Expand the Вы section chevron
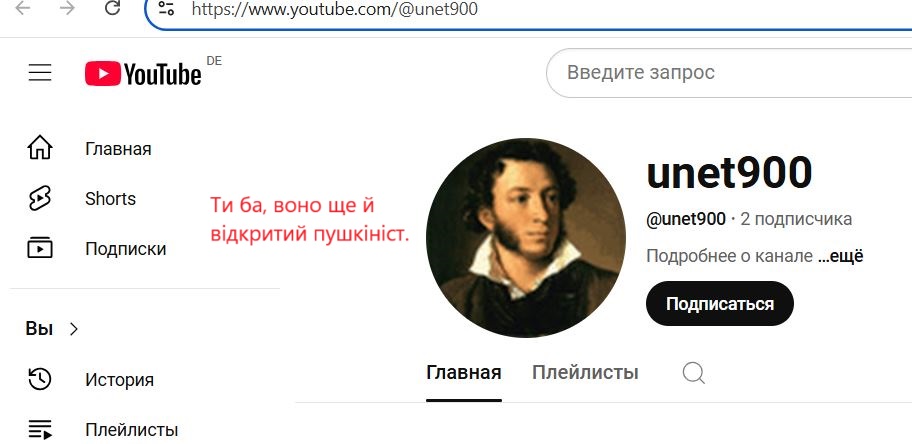Screen dimensions: 912x444 [74, 329]
